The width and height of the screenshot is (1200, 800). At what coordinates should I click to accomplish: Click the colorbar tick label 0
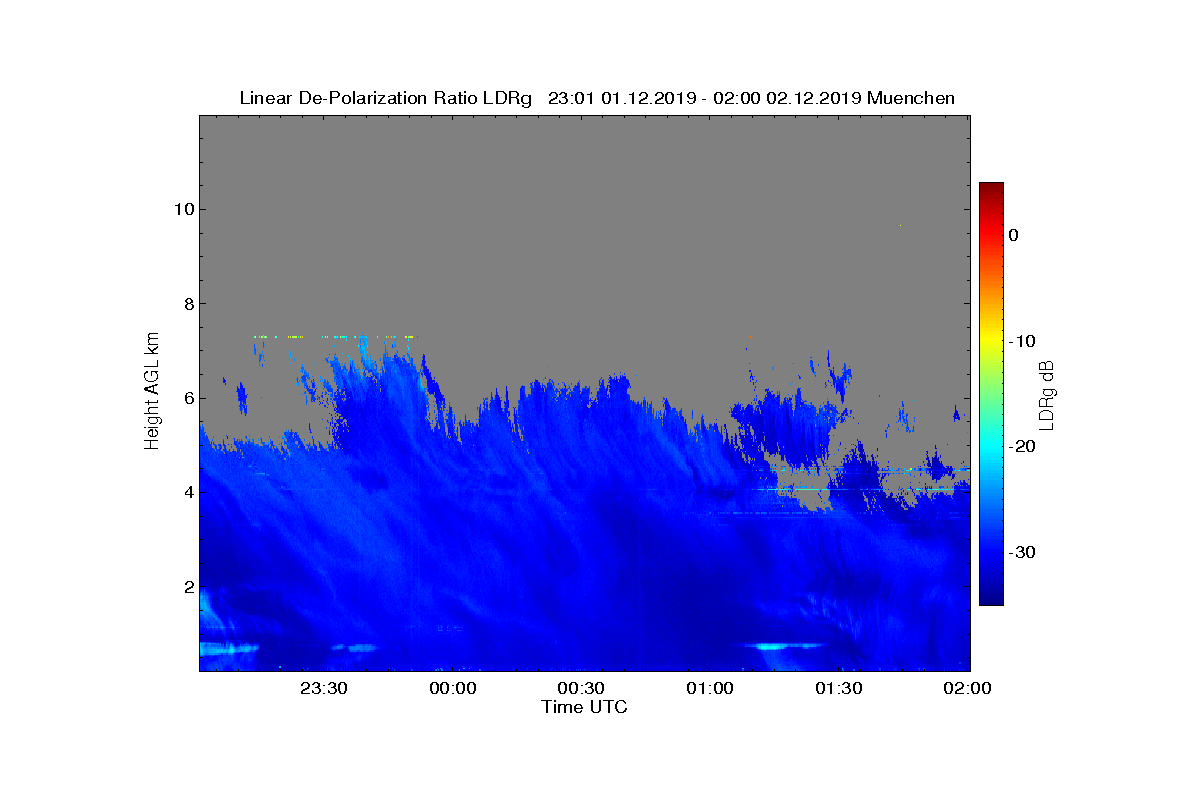tap(1014, 235)
